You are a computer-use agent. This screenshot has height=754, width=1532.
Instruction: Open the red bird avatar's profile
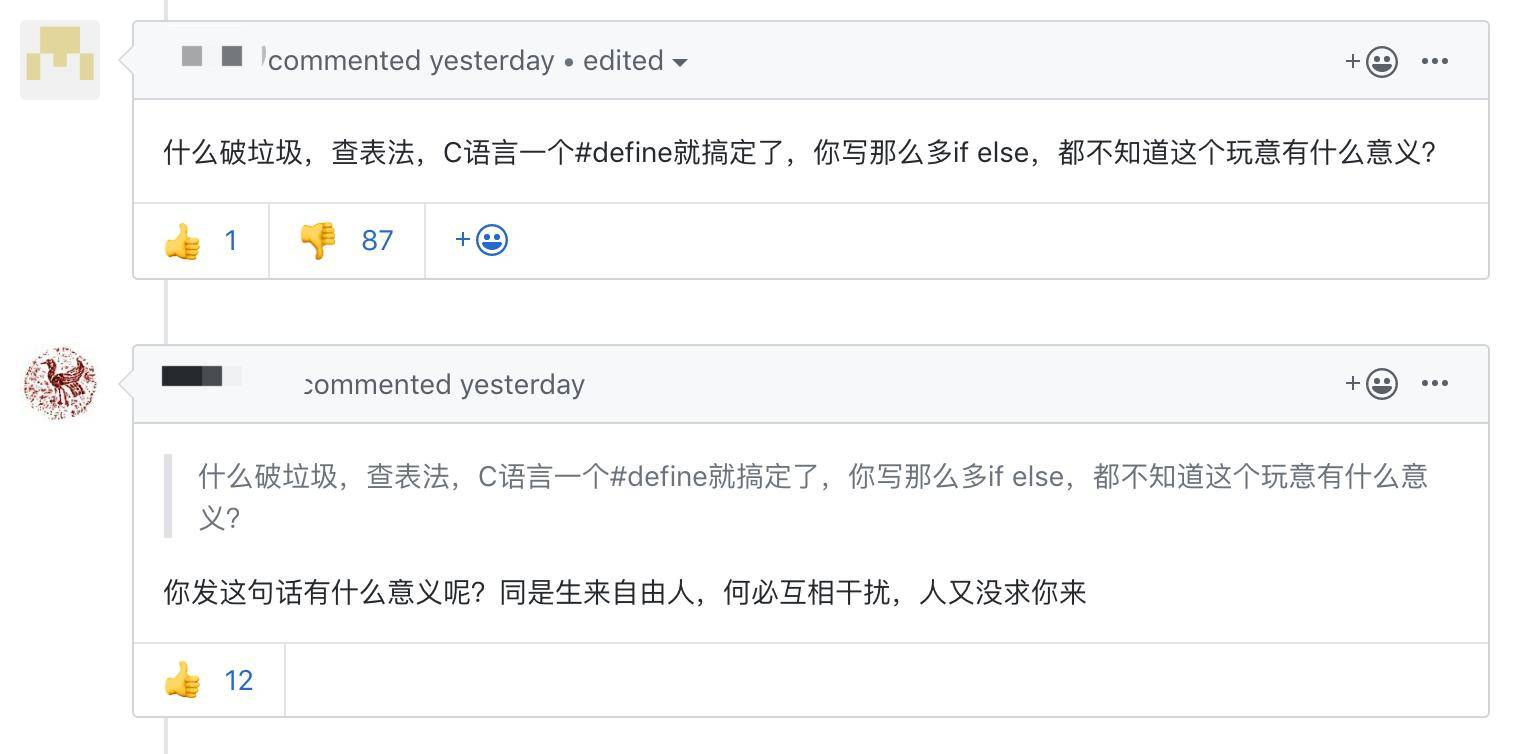60,383
